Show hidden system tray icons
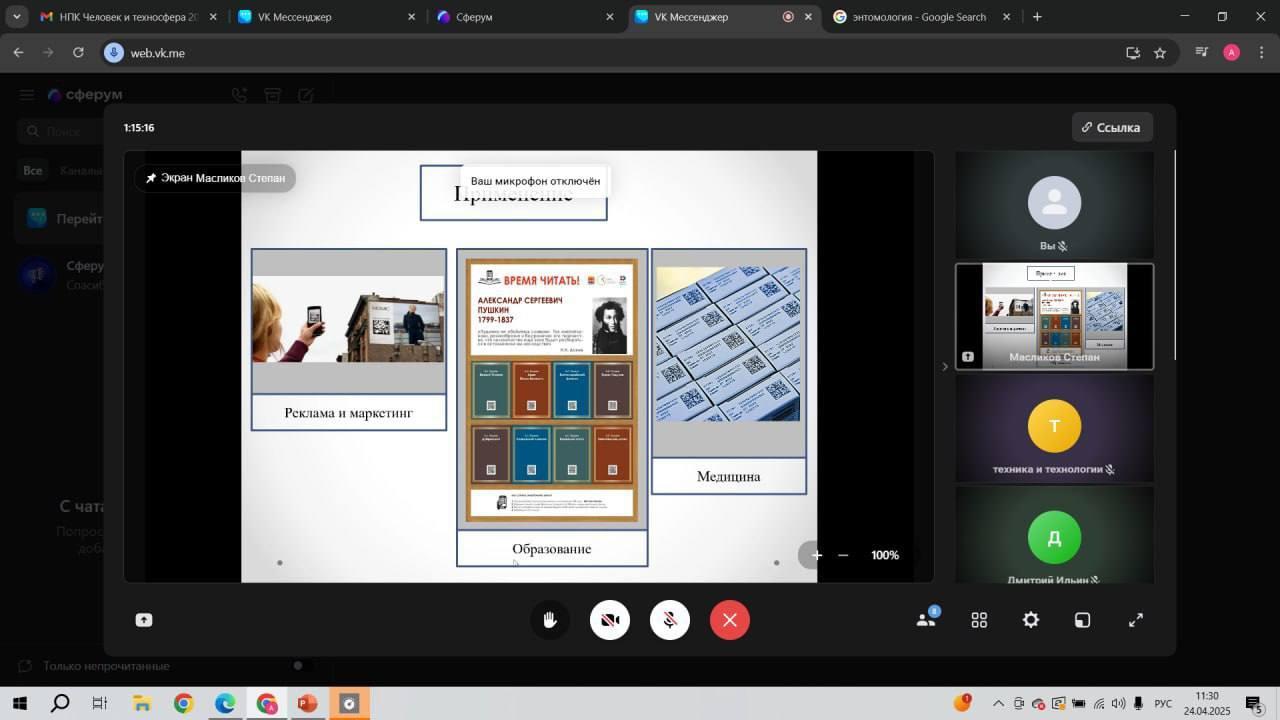1280x720 pixels. (x=997, y=704)
